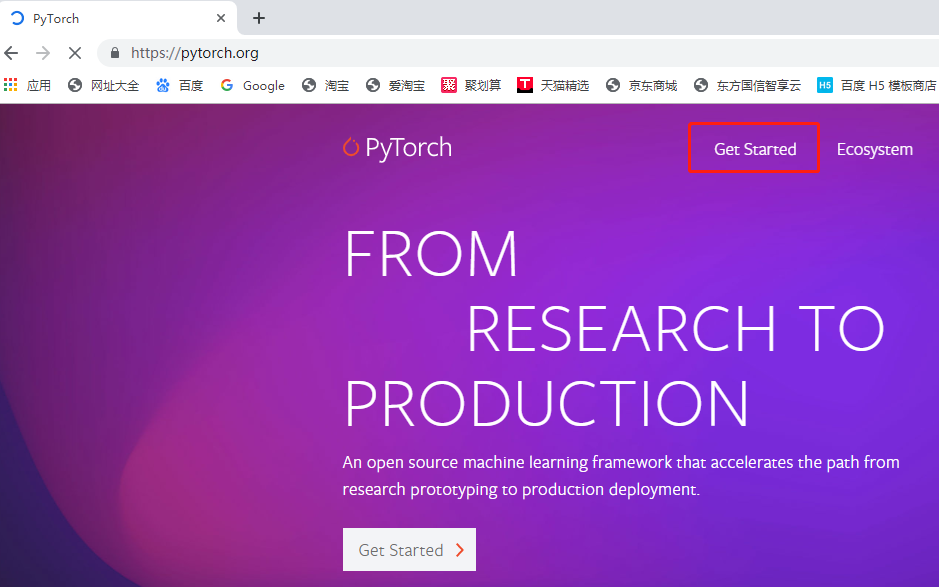
Task: Click the Get Started navigation link
Action: click(x=753, y=147)
